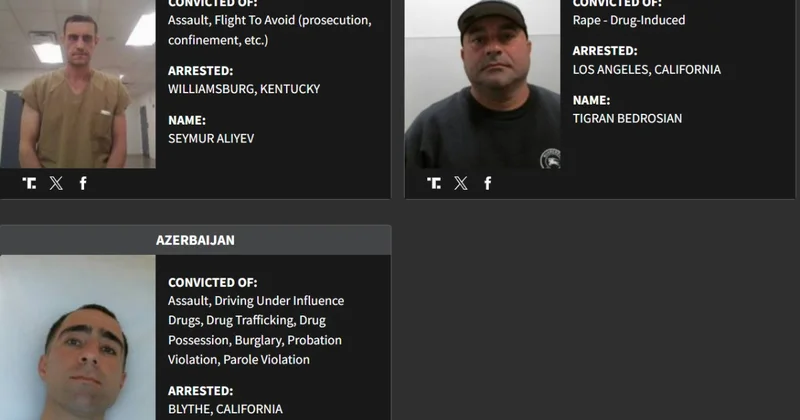Share Tigran Bedrosian card on Truth Social
Image resolution: width=800 pixels, height=420 pixels.
[434, 183]
